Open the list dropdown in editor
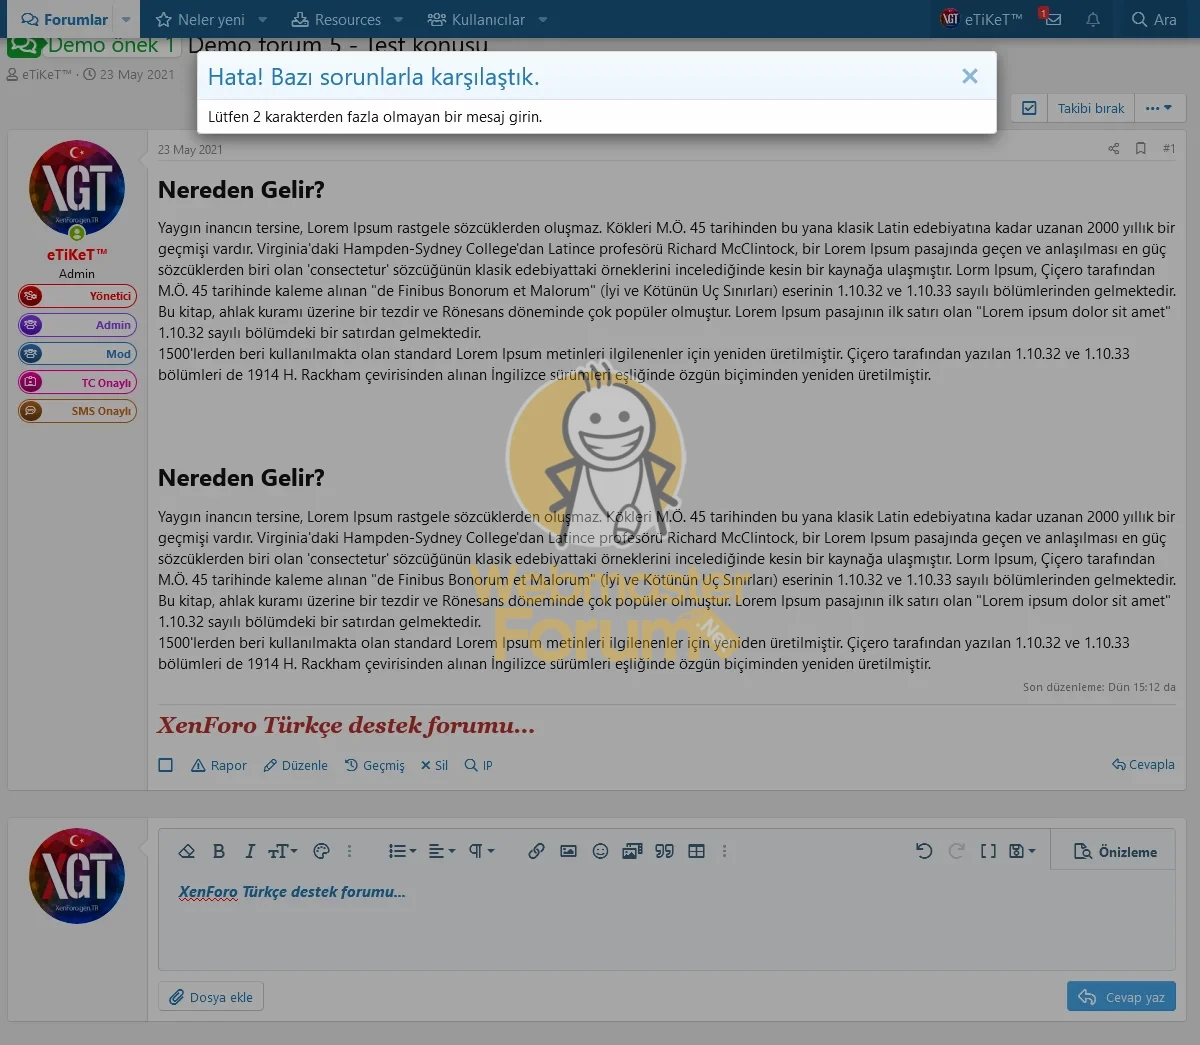 point(402,851)
